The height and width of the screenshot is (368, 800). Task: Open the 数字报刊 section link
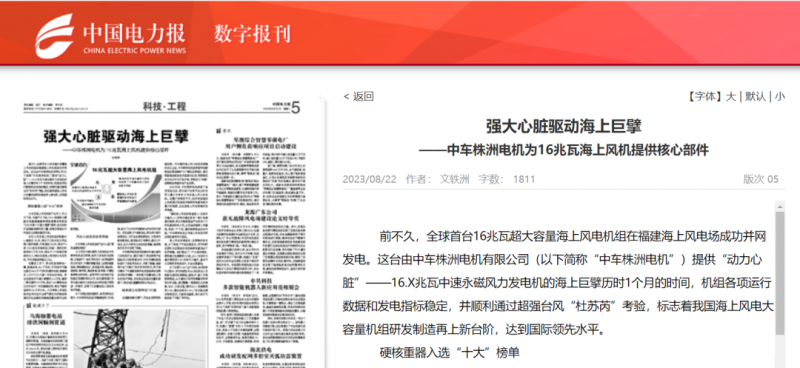pos(252,34)
